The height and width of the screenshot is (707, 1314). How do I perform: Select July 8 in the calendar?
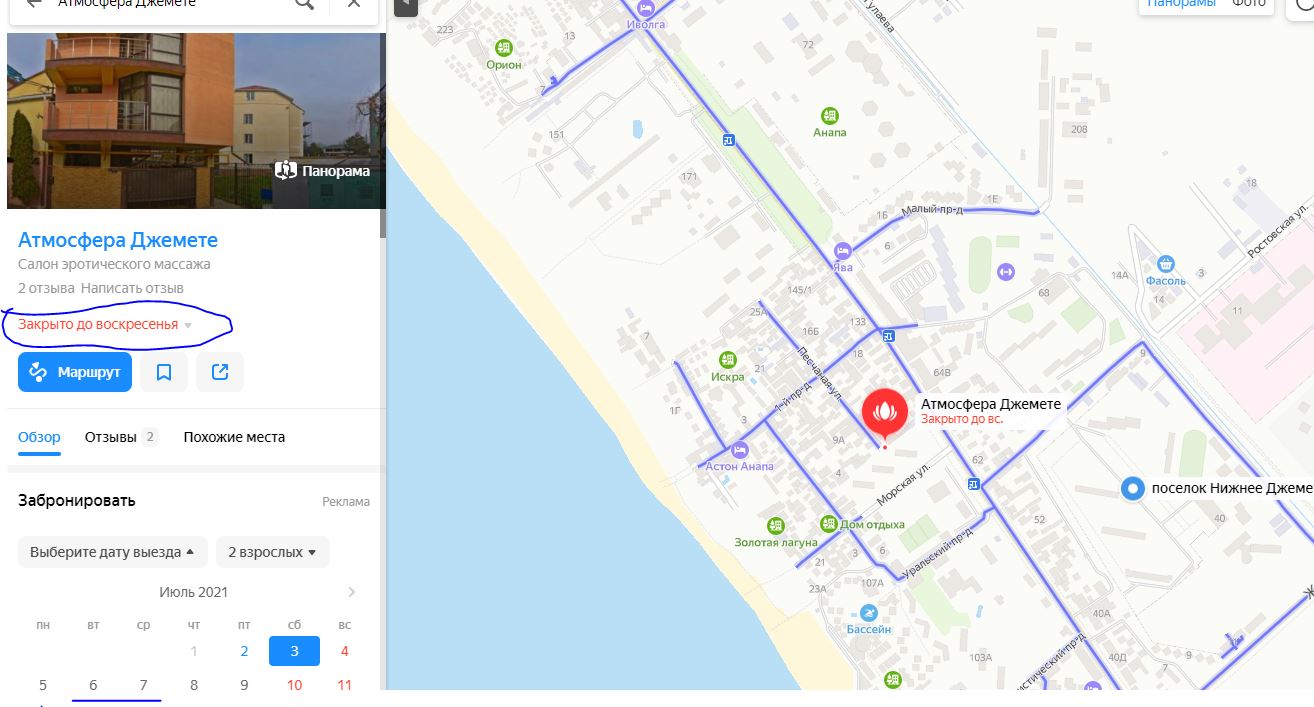[x=194, y=685]
